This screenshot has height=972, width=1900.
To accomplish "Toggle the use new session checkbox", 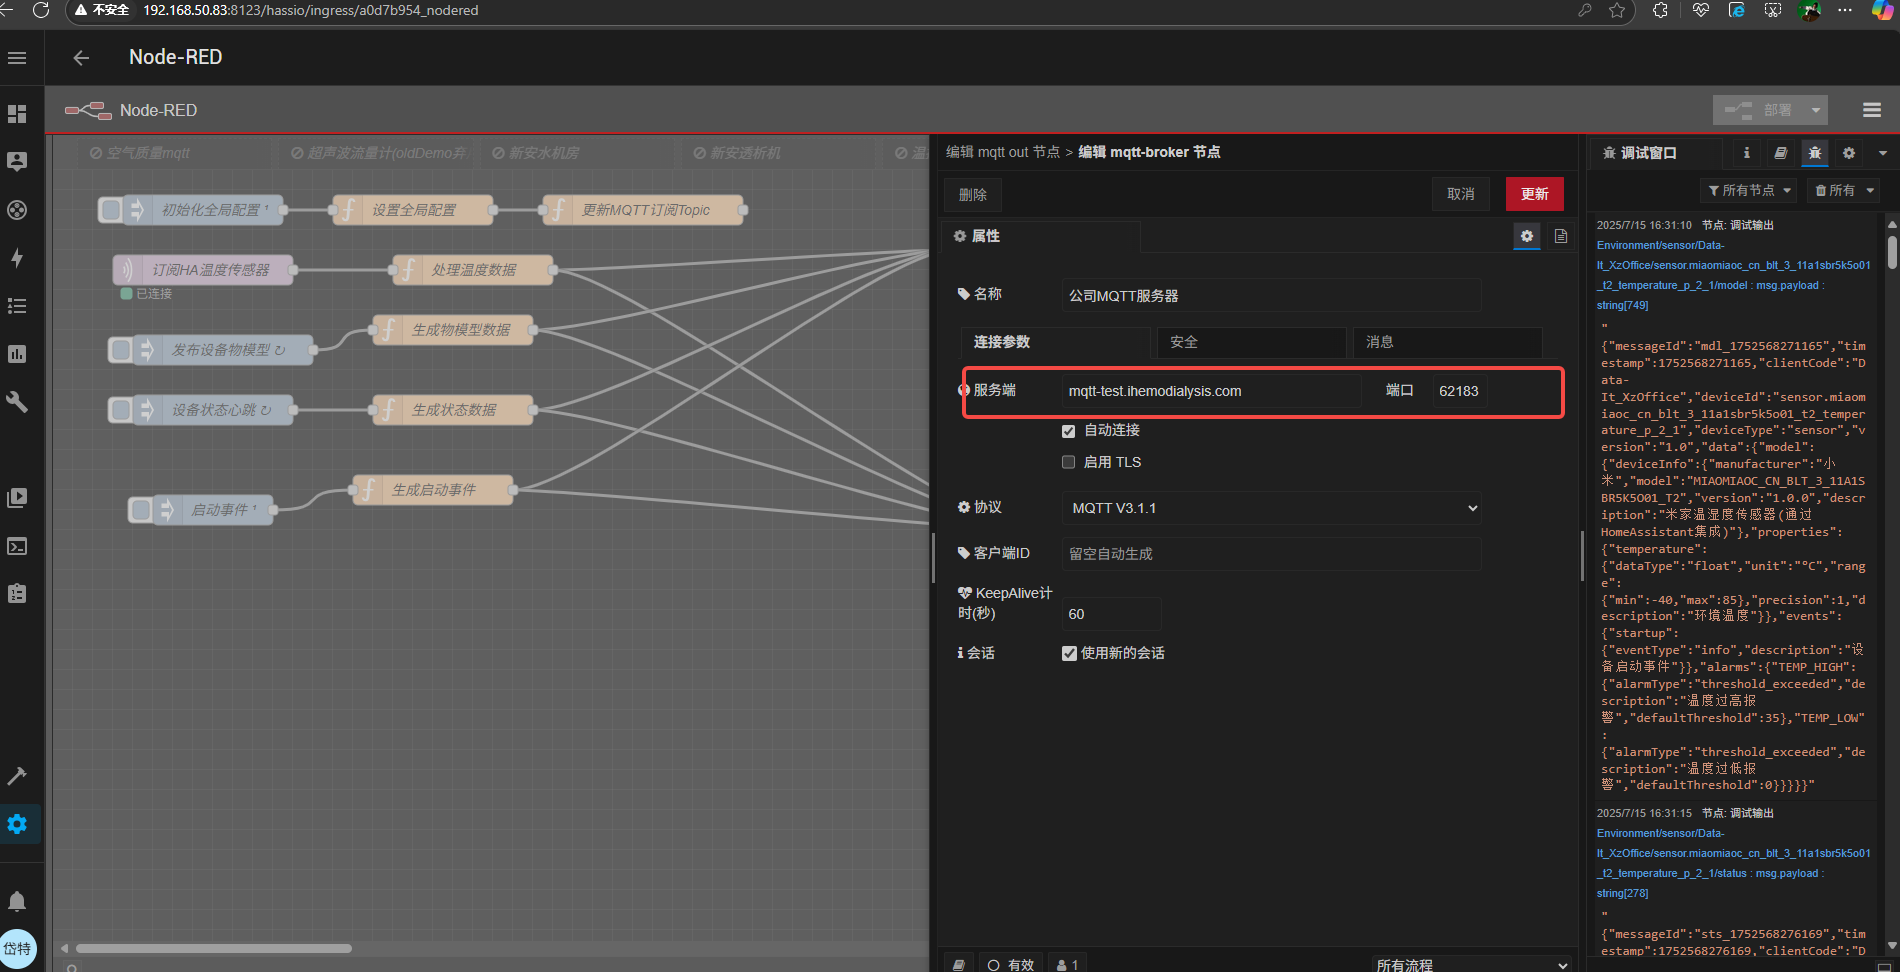I will [x=1069, y=653].
